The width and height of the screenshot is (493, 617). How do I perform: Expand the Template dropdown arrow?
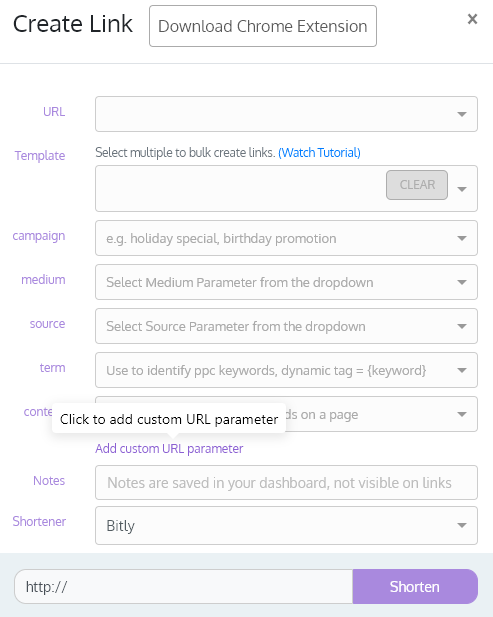[462, 189]
